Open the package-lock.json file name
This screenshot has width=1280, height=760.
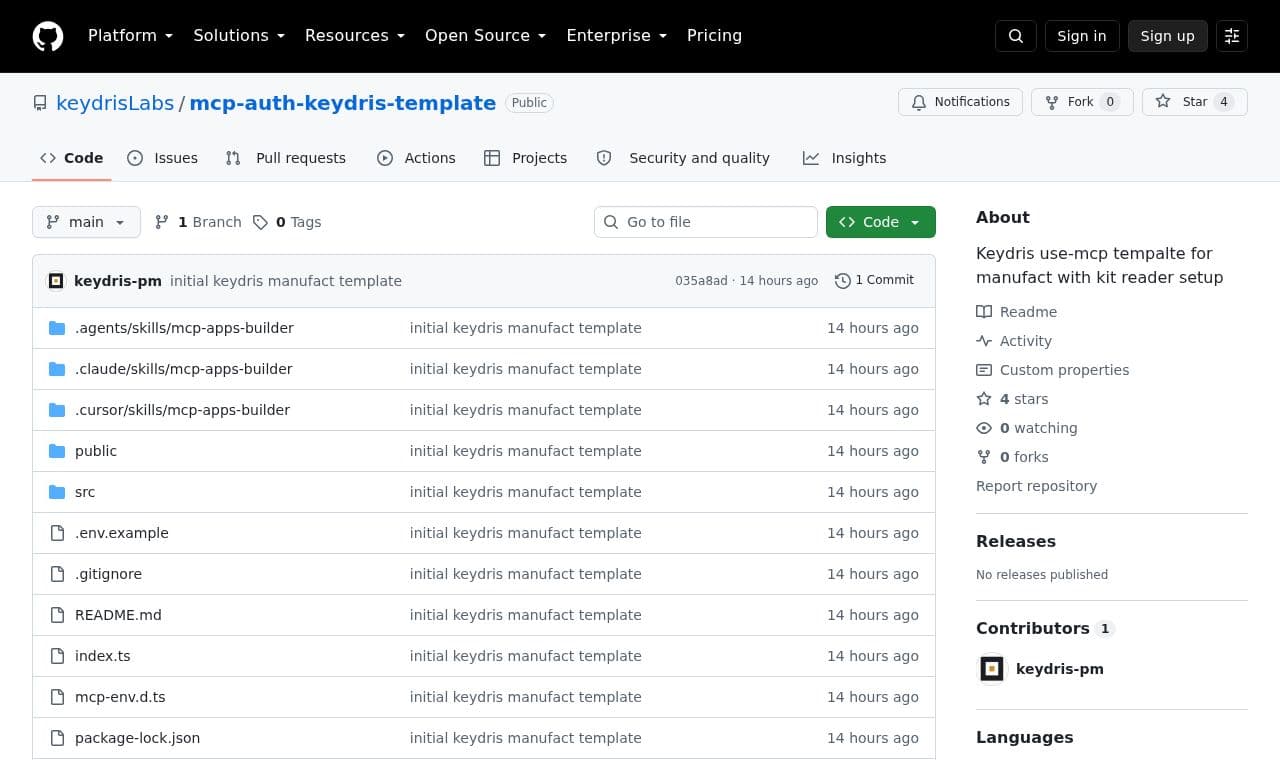coord(137,738)
